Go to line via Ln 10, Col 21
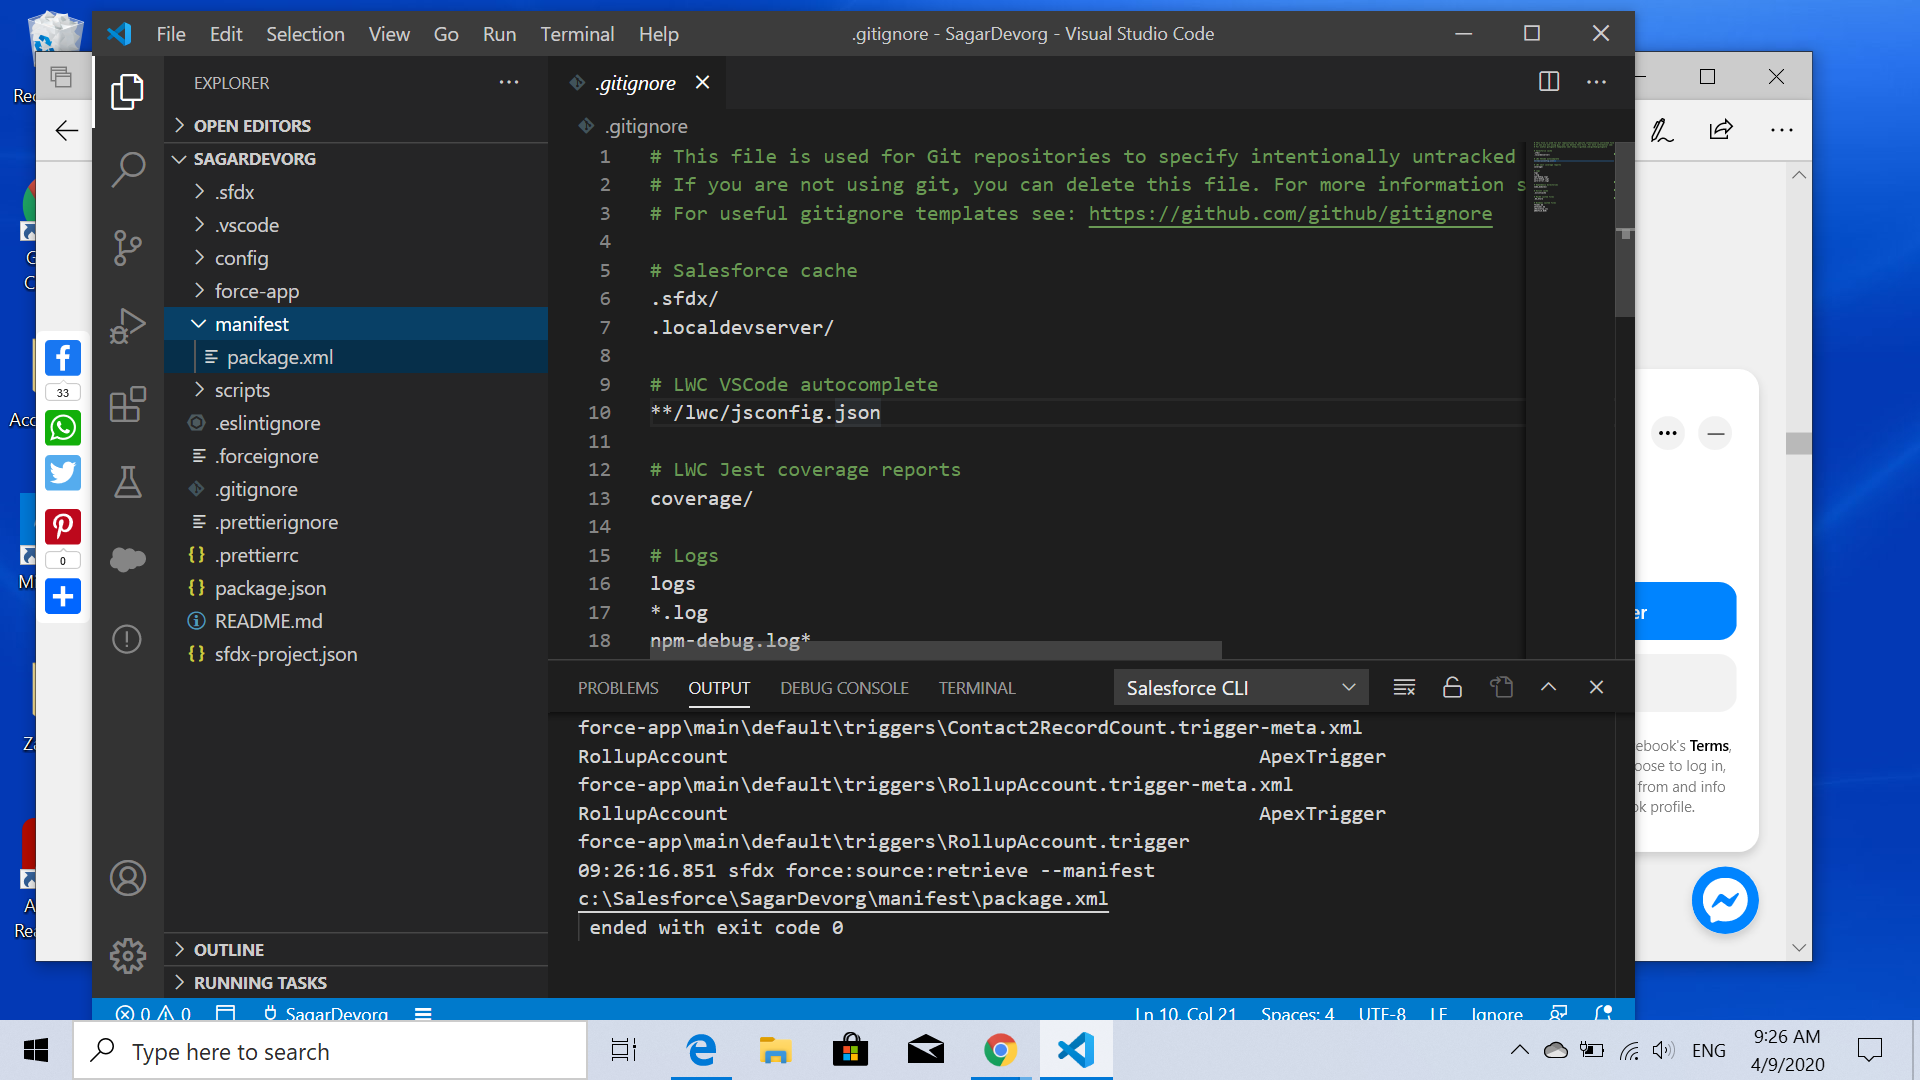This screenshot has height=1080, width=1920. [1185, 1013]
